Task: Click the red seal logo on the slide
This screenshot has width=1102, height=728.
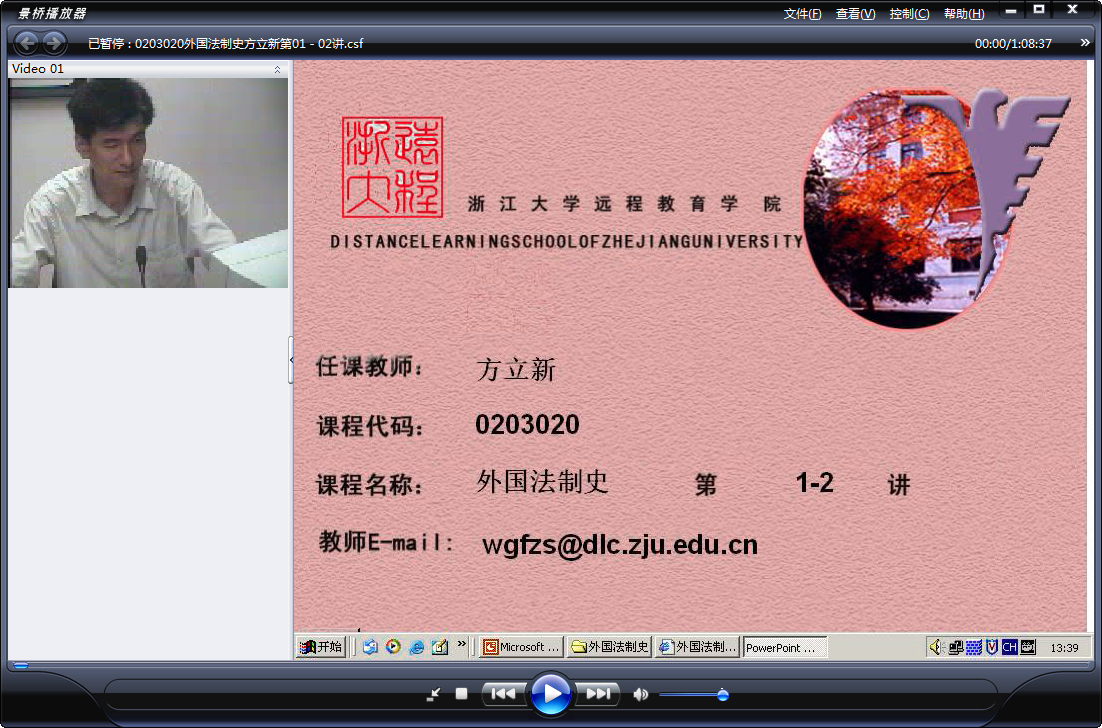Action: (393, 167)
